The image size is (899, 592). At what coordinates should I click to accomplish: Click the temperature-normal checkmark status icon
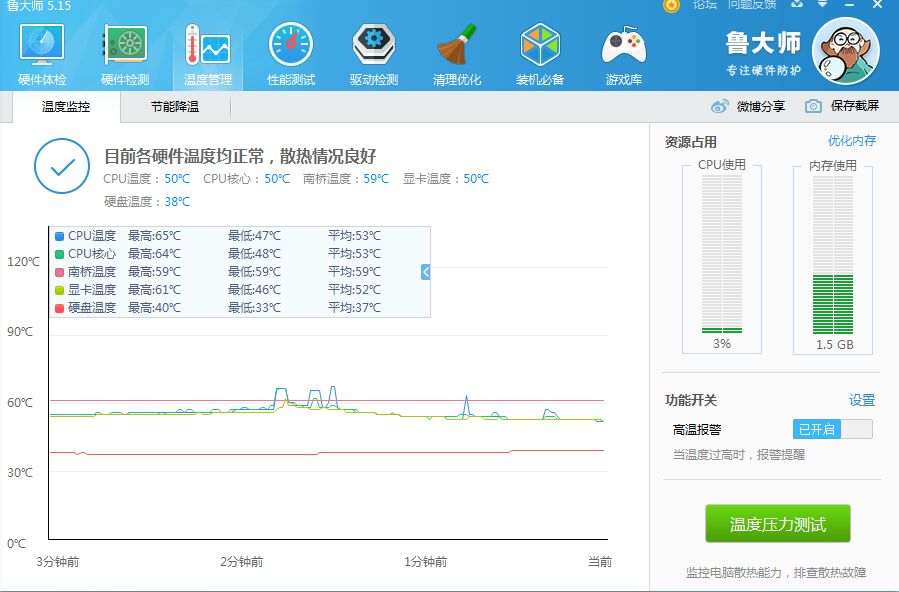click(x=62, y=166)
